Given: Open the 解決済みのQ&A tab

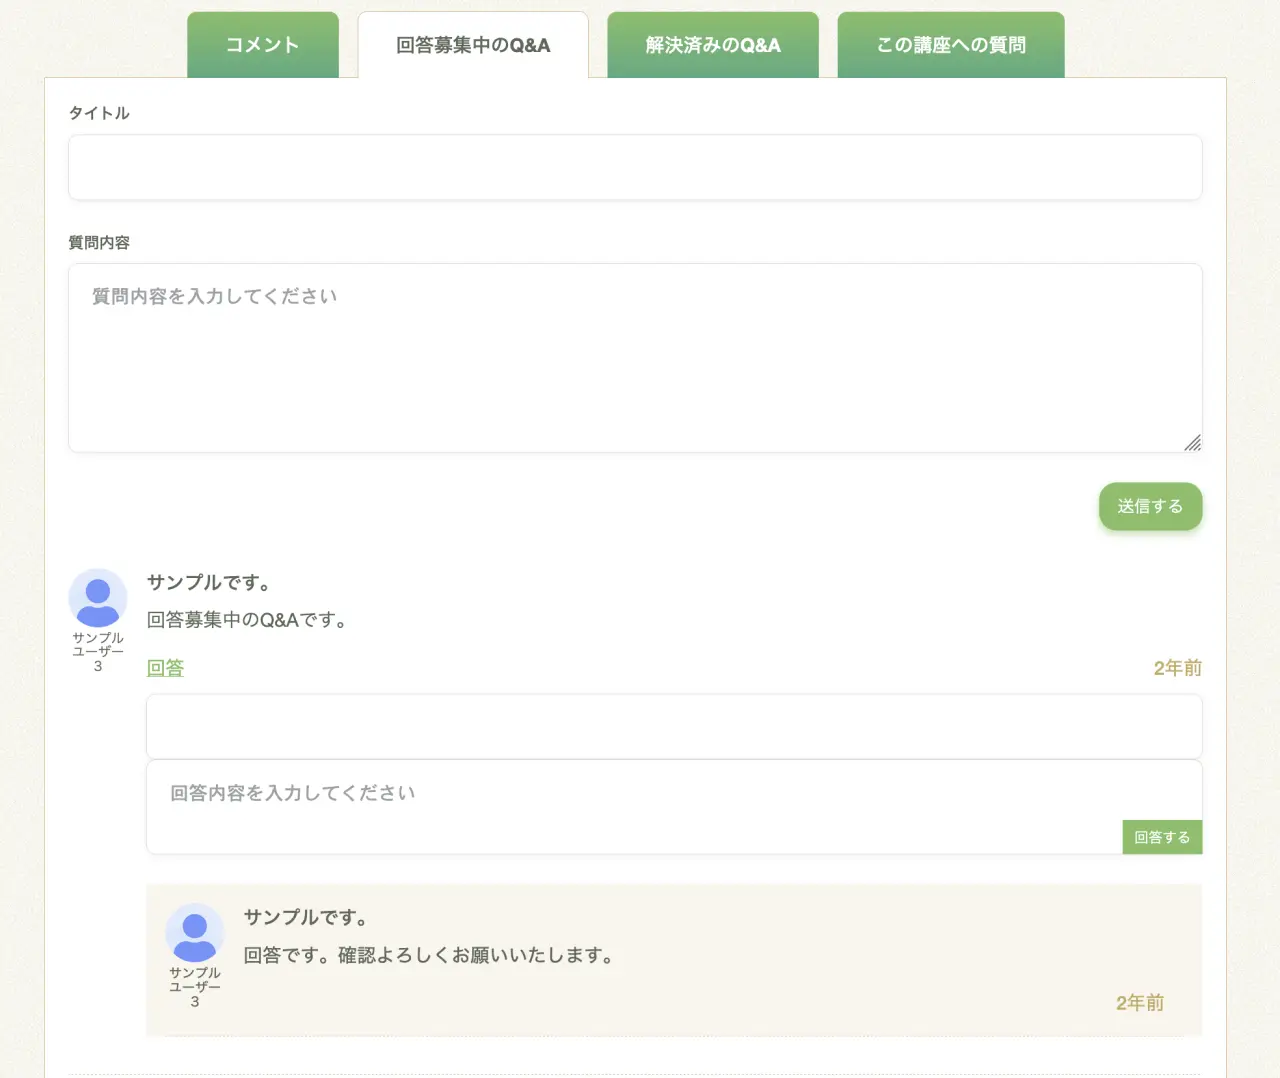Looking at the screenshot, I should coord(713,45).
